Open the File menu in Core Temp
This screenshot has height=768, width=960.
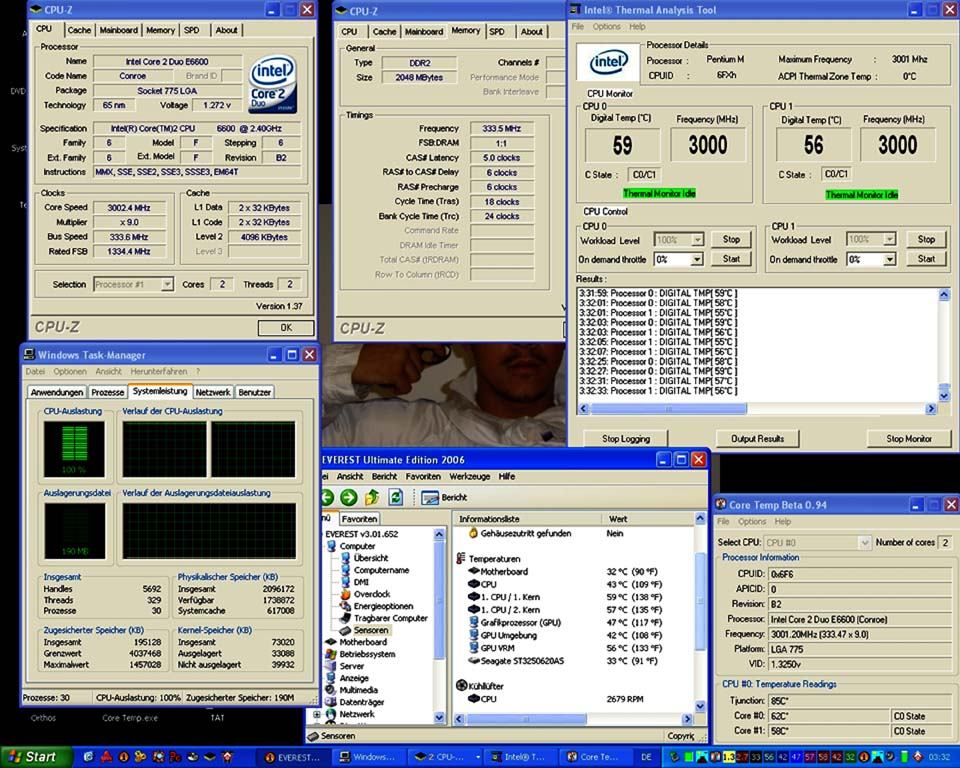pos(723,522)
